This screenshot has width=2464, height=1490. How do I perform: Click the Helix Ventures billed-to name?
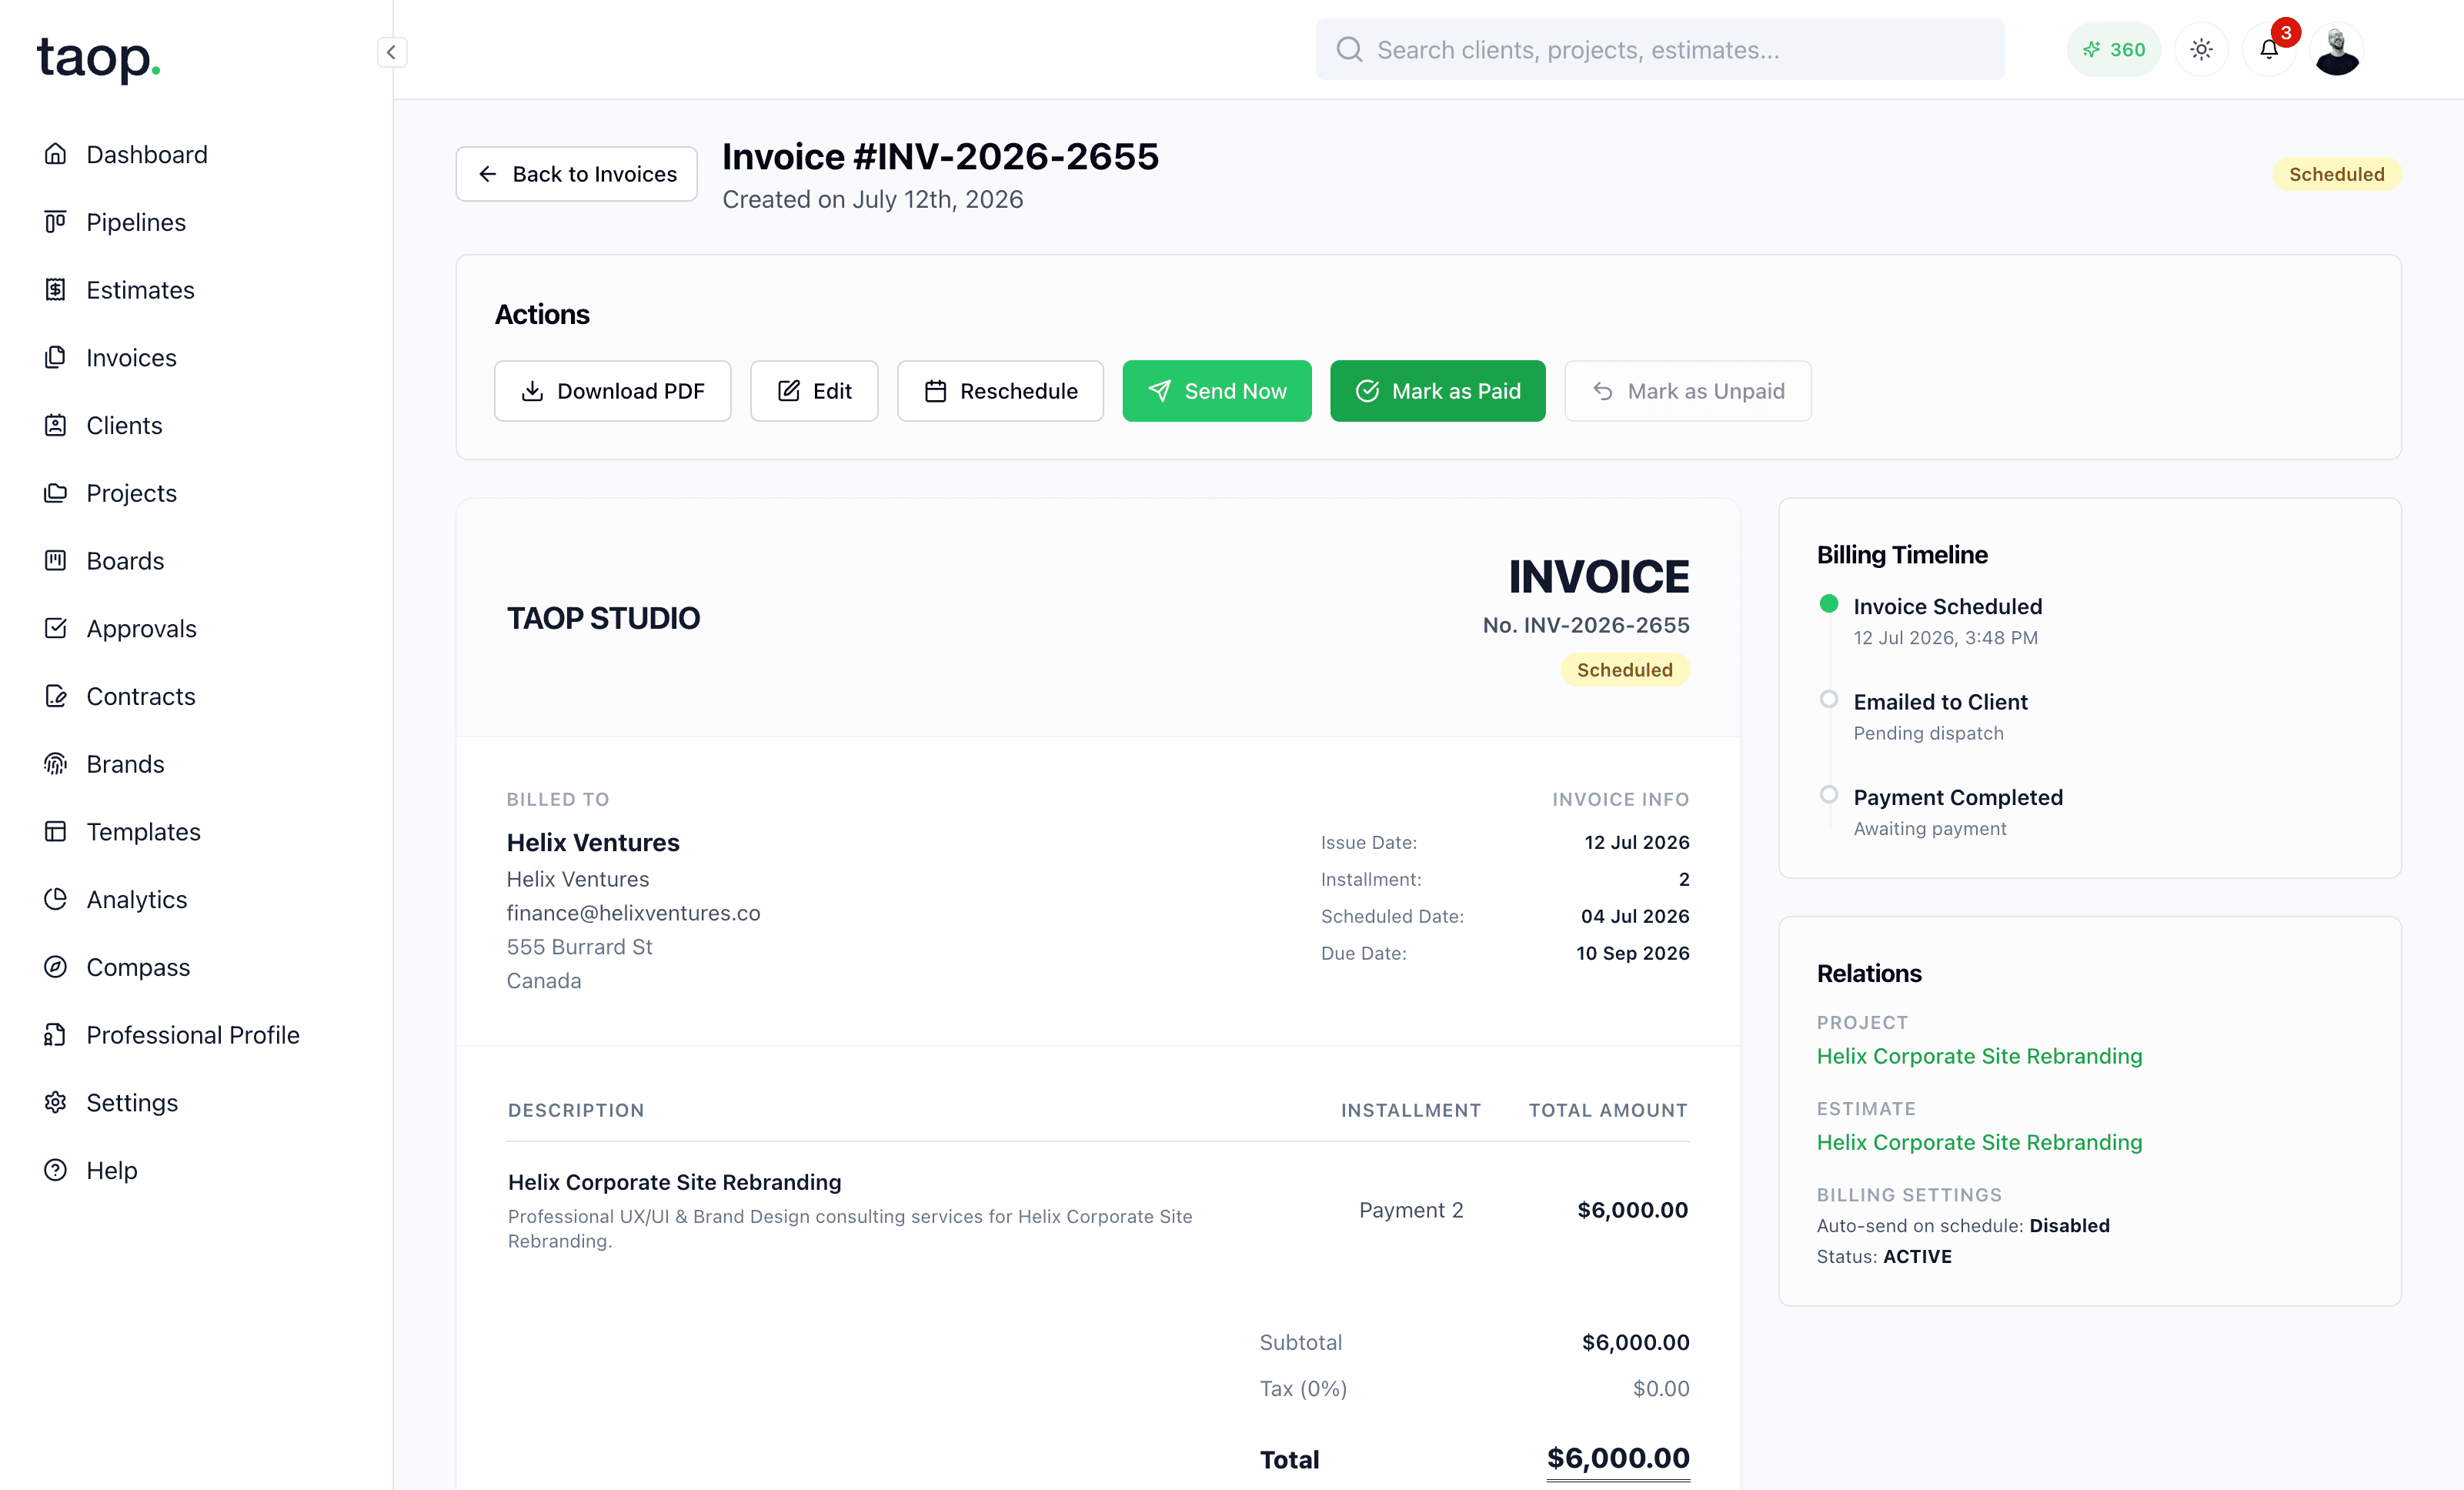pos(593,843)
